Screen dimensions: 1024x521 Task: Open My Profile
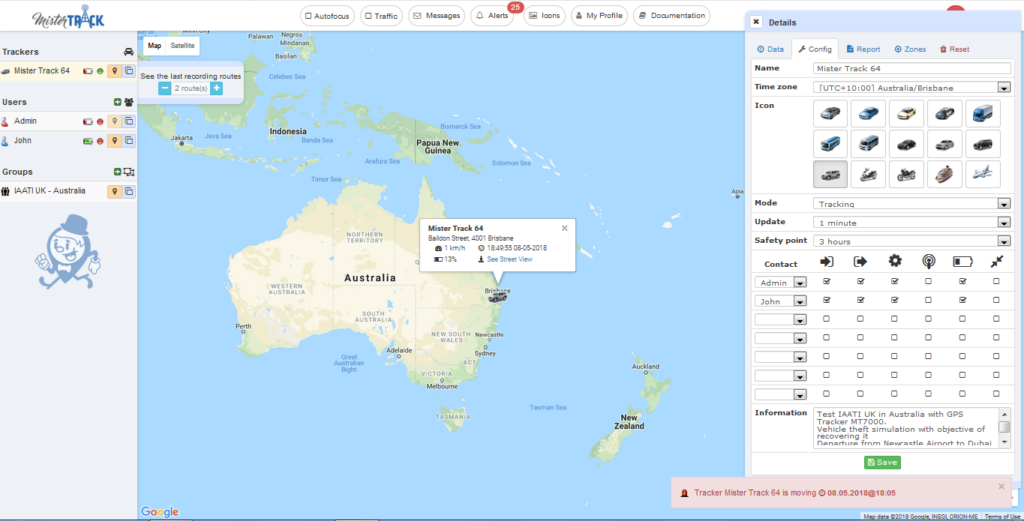600,16
